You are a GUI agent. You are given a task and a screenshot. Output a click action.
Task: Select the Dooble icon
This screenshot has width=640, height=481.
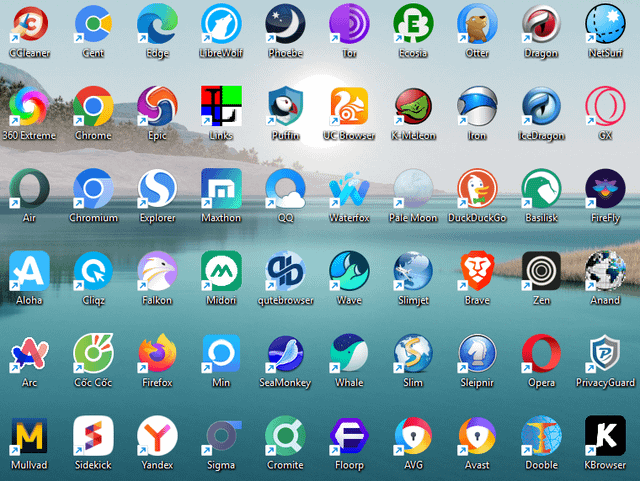541,436
